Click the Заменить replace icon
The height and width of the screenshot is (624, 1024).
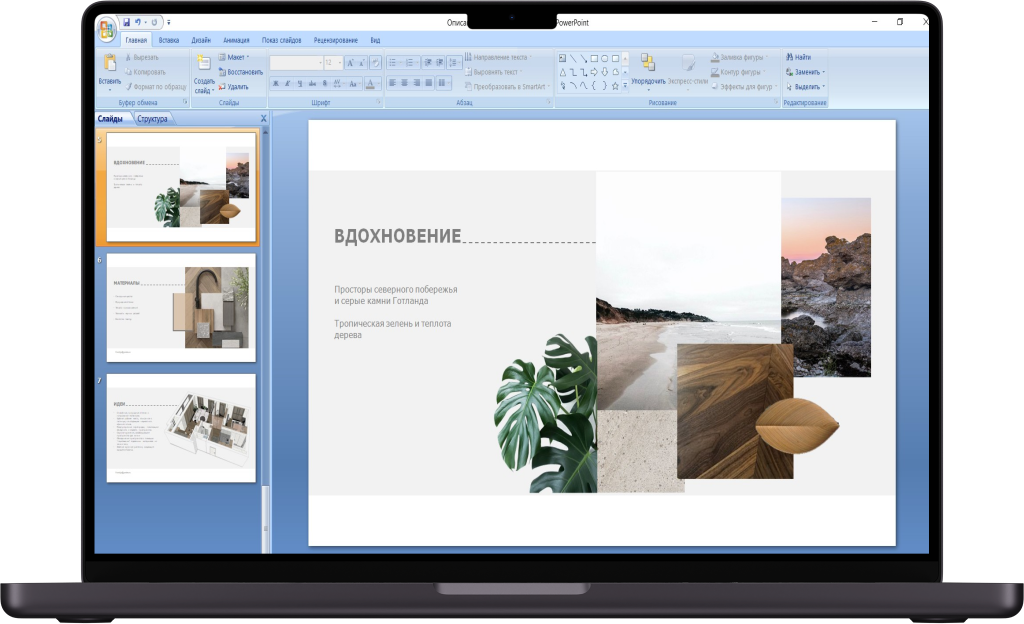(790, 72)
